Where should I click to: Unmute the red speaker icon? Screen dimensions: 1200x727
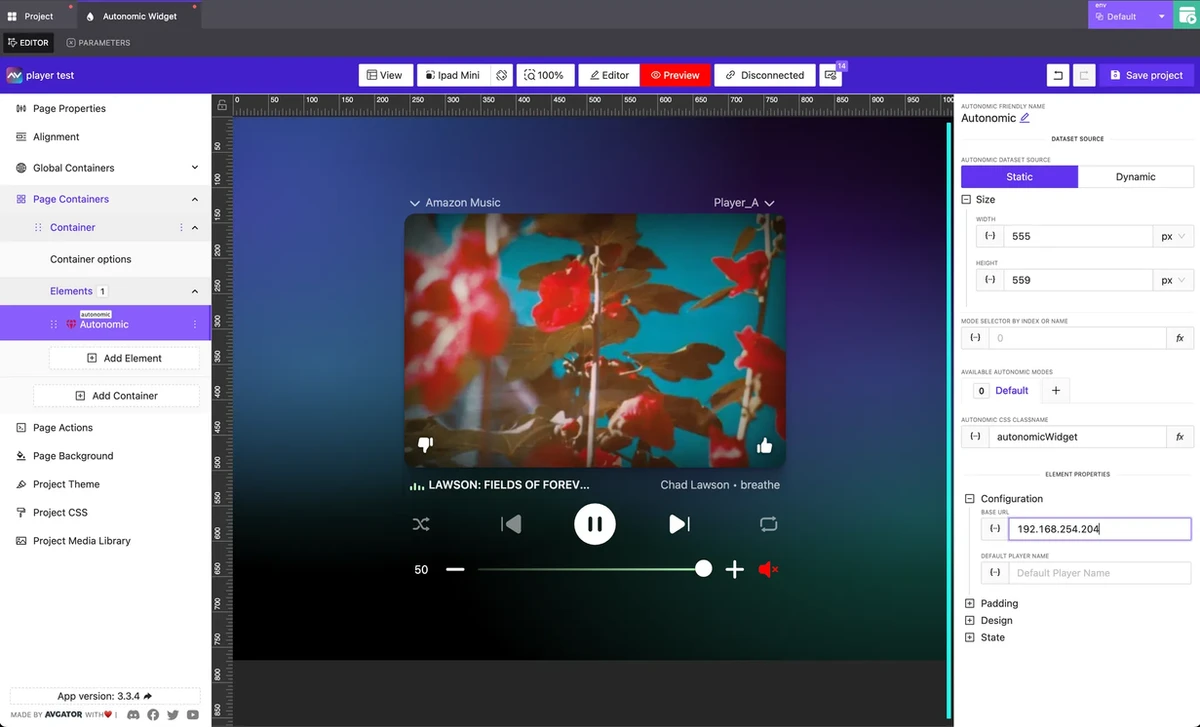(x=767, y=569)
